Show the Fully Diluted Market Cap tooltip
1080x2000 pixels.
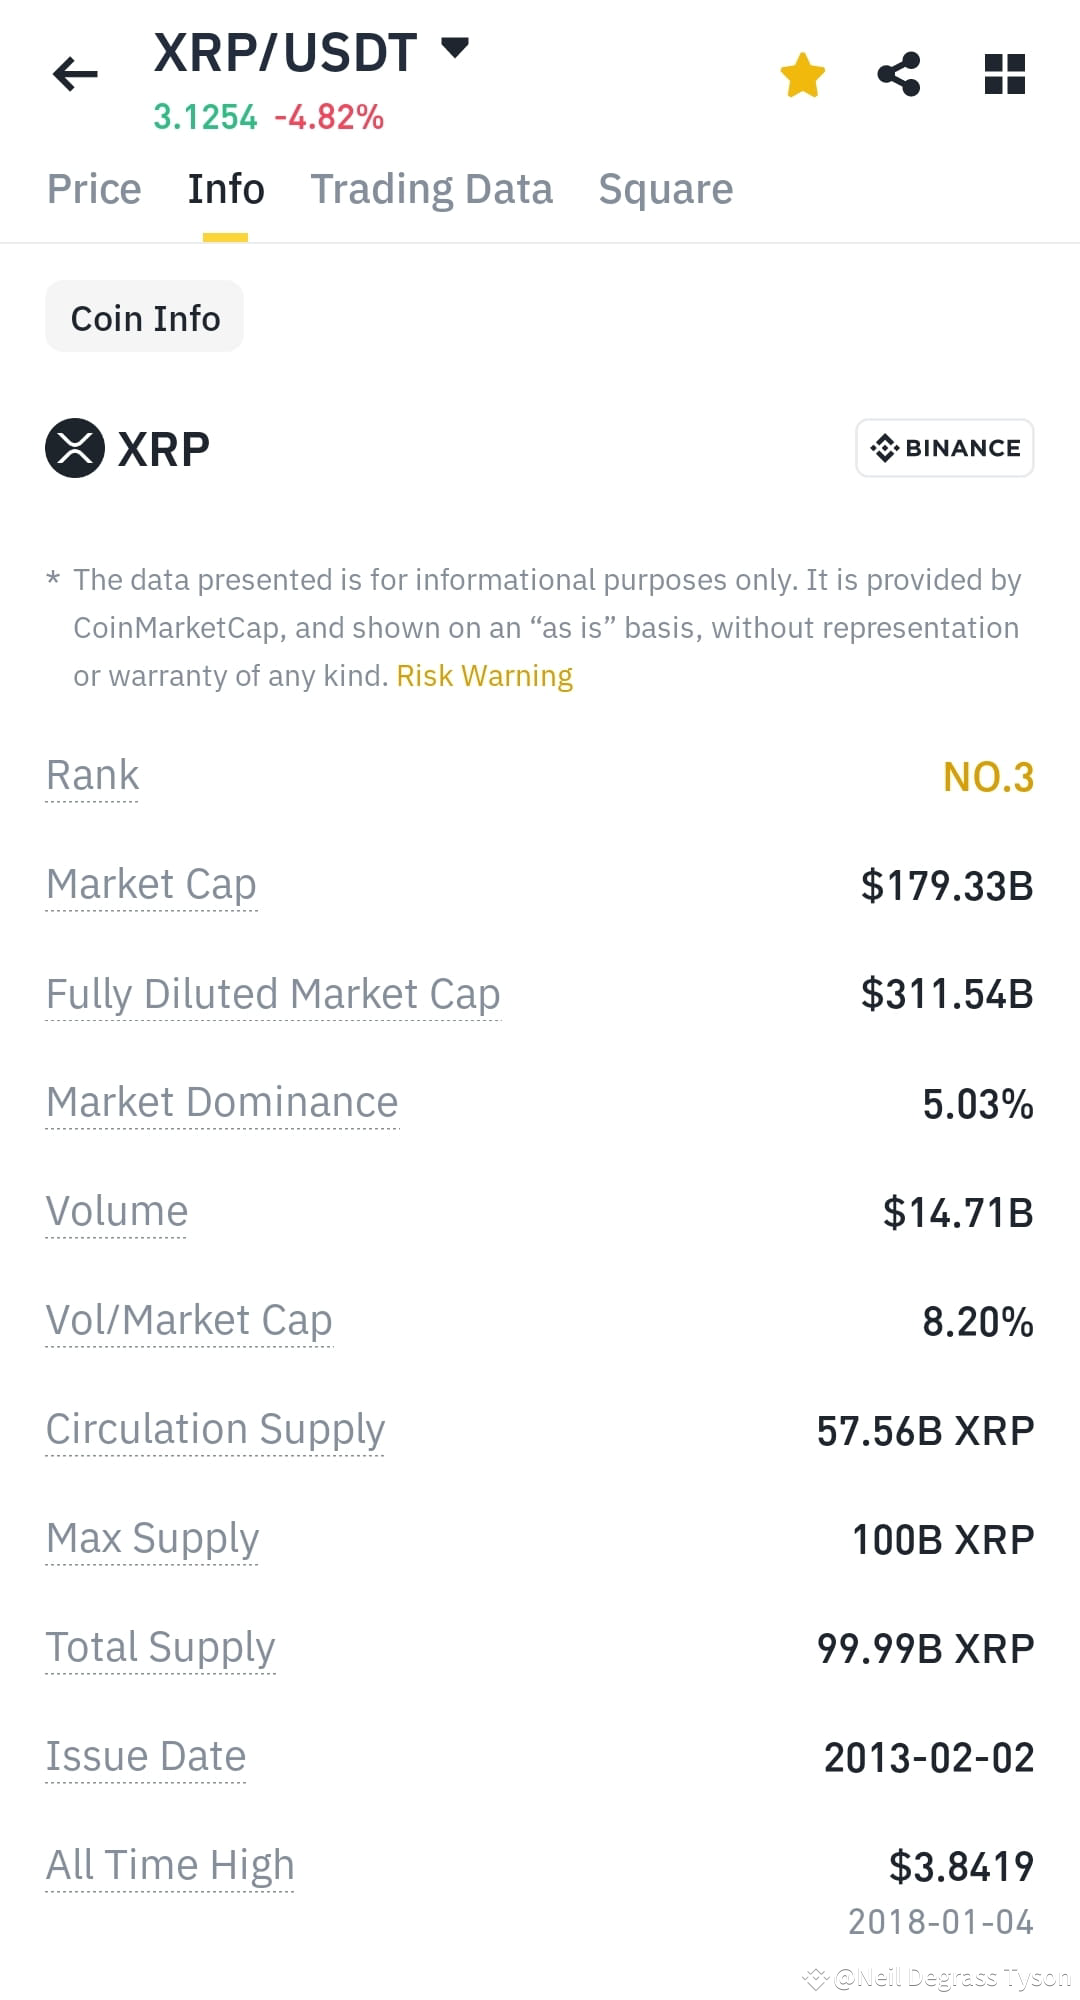(273, 994)
